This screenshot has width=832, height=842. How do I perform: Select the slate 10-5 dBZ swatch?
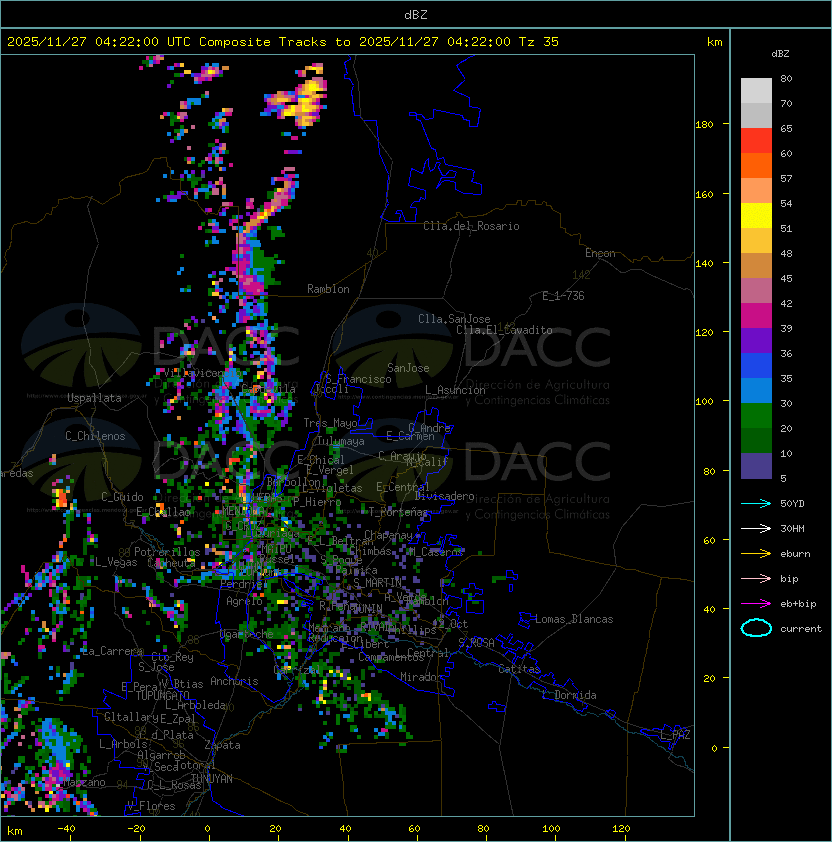click(756, 466)
